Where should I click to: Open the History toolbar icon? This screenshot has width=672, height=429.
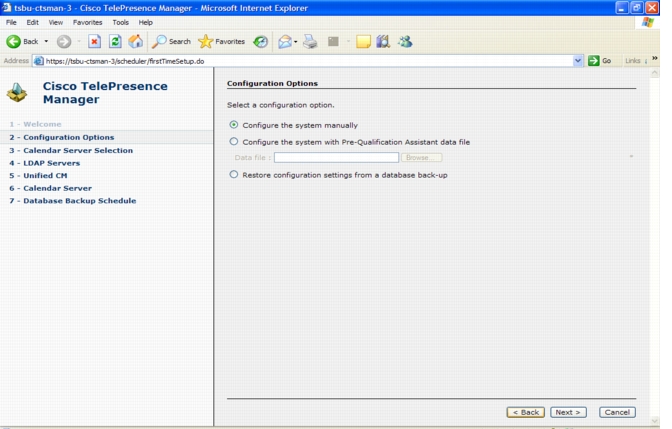point(260,42)
